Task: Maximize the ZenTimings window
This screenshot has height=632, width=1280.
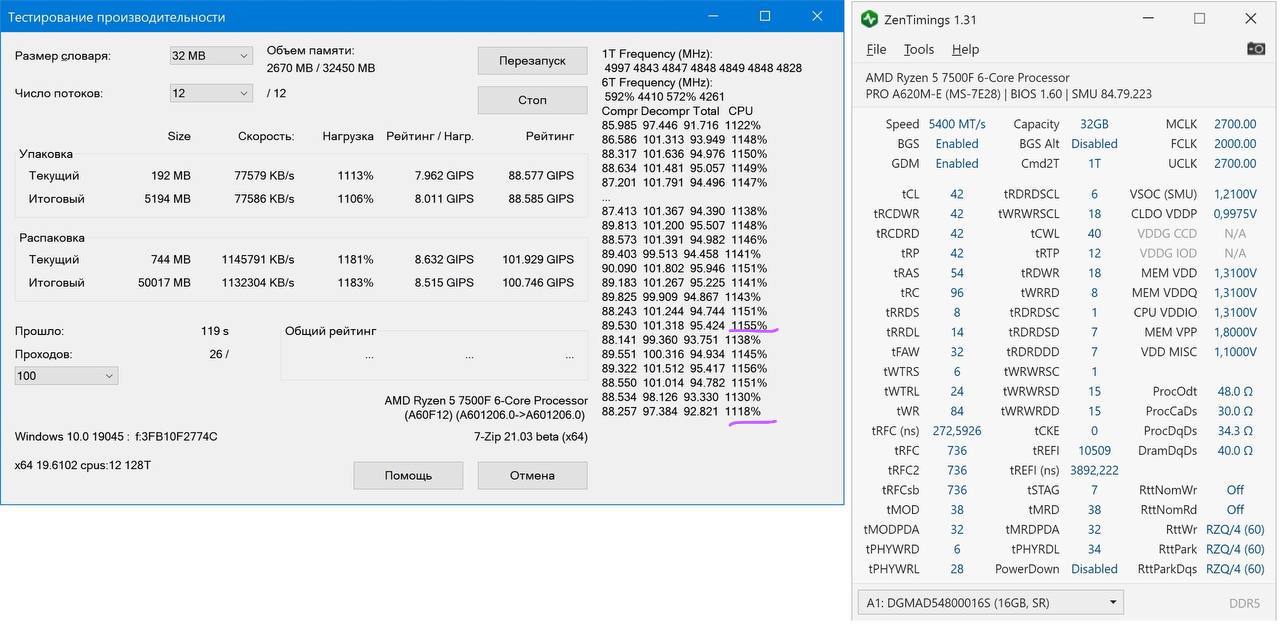Action: coord(1200,19)
